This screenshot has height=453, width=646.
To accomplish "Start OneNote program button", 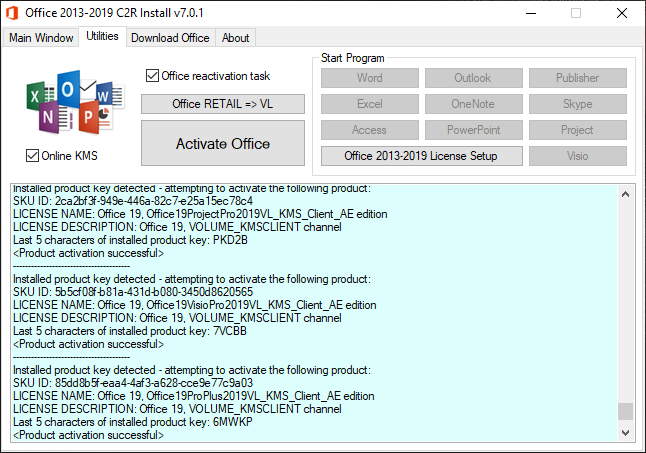I will point(473,104).
